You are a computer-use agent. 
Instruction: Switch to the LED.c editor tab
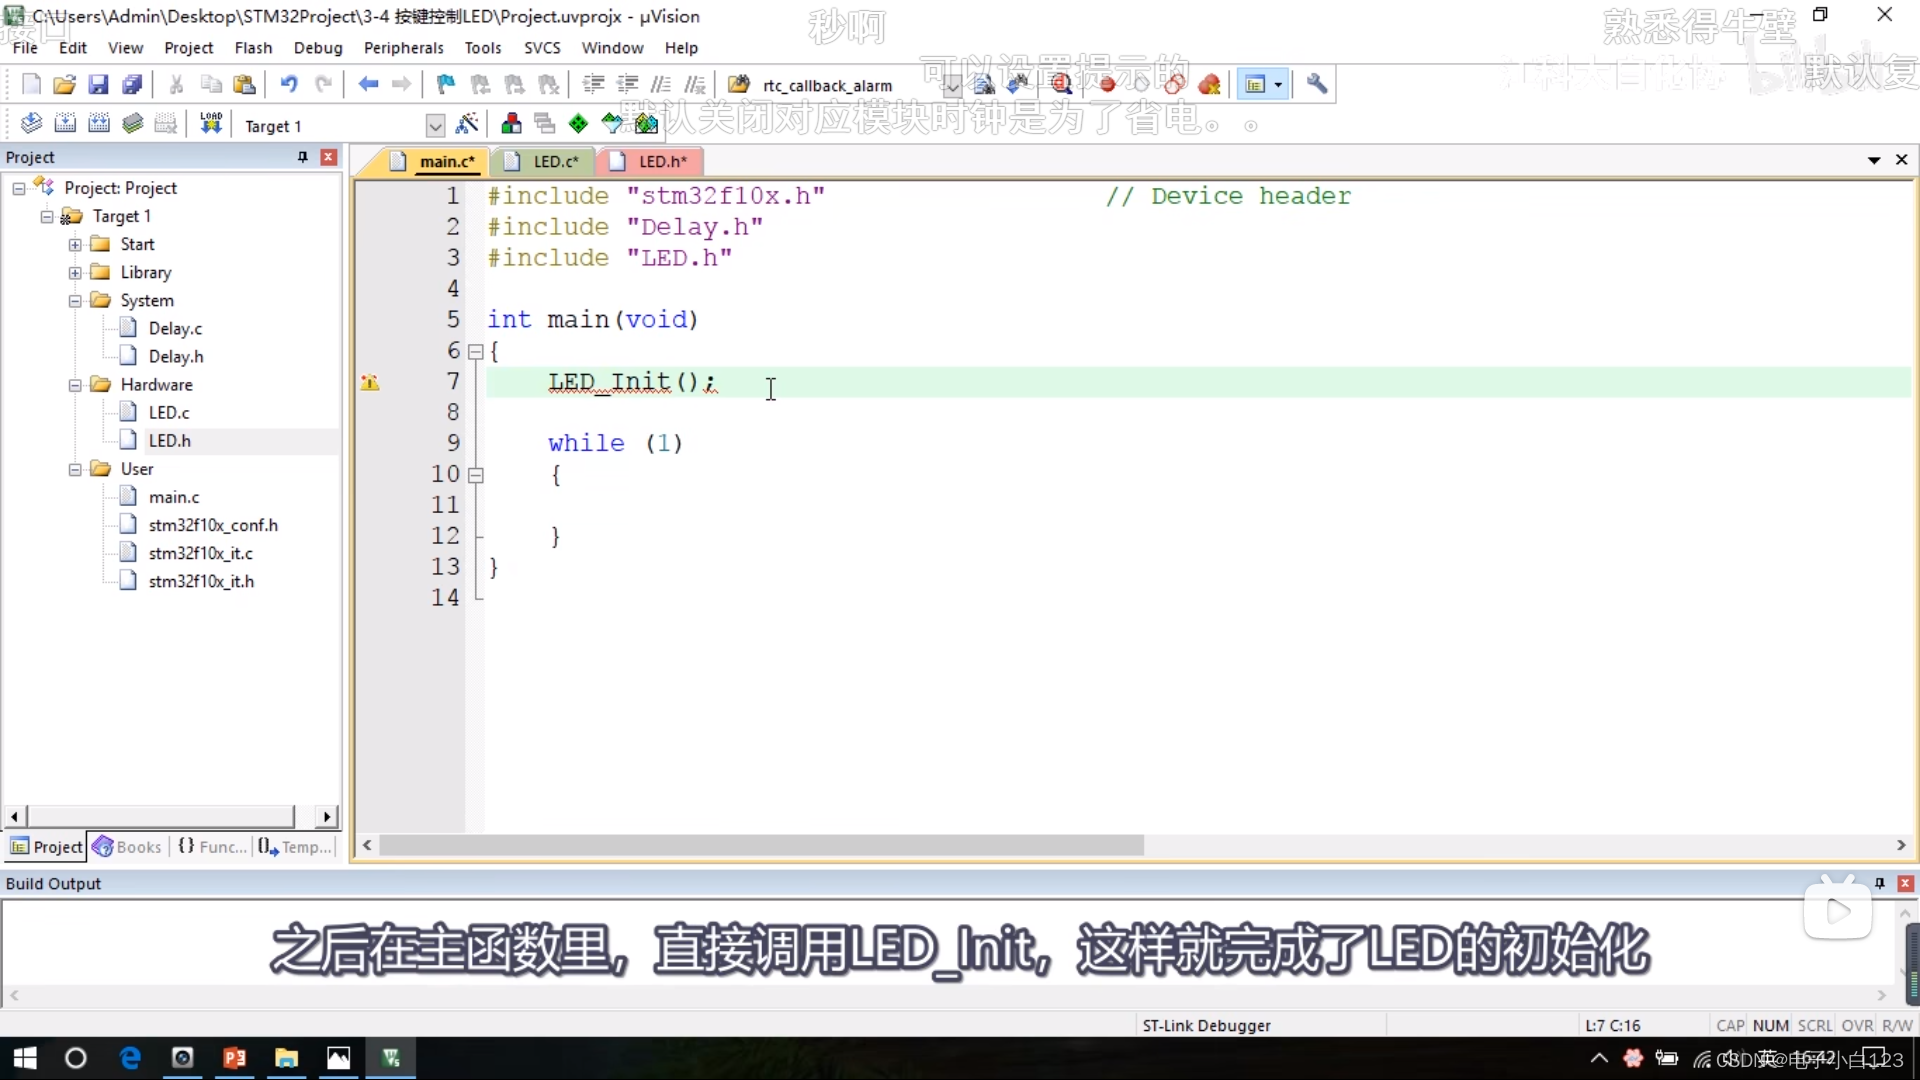(x=555, y=161)
